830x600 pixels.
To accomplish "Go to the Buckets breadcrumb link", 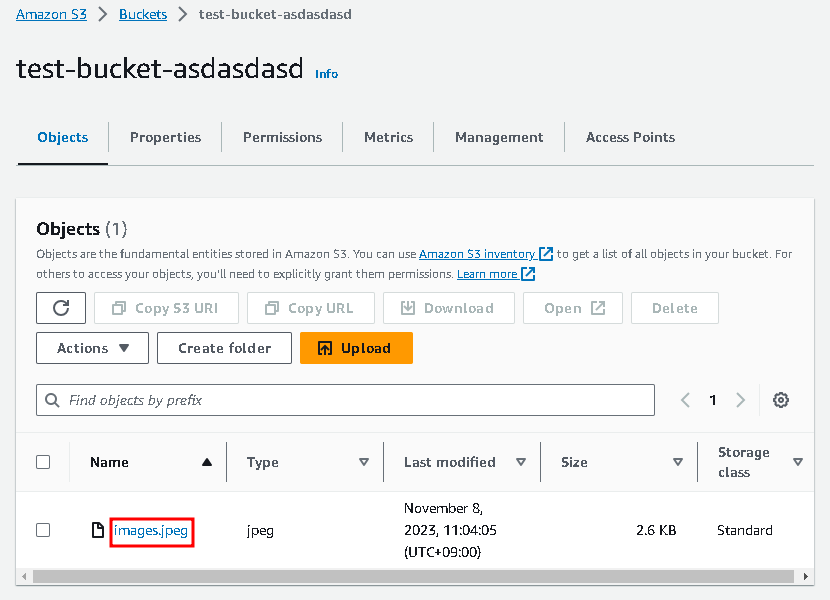I will click(143, 14).
